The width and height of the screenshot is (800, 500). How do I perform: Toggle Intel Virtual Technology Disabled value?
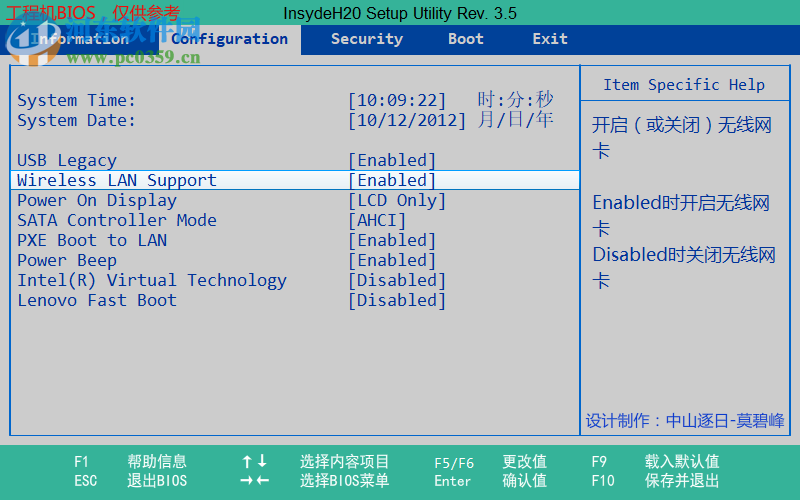pos(397,281)
